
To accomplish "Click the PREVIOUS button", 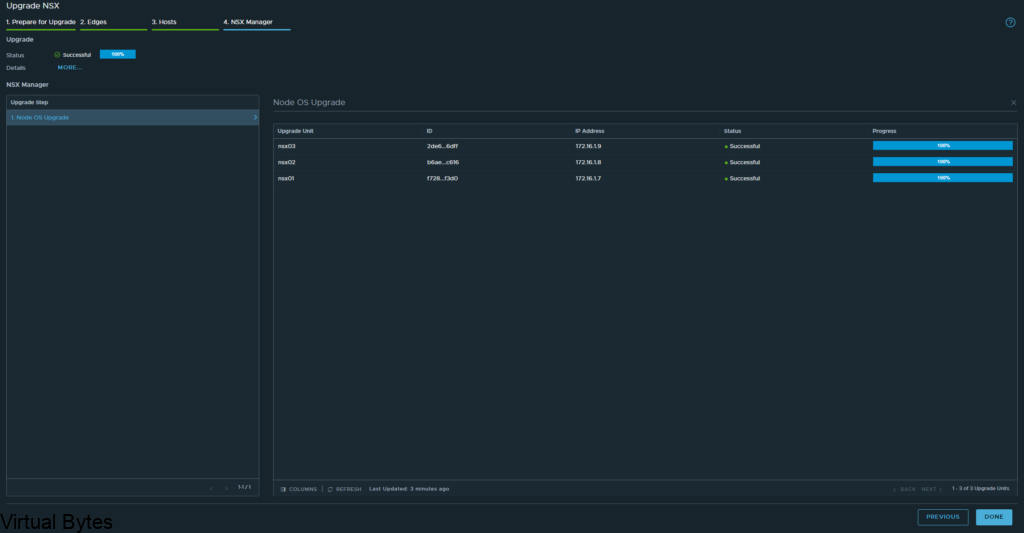I will (942, 517).
